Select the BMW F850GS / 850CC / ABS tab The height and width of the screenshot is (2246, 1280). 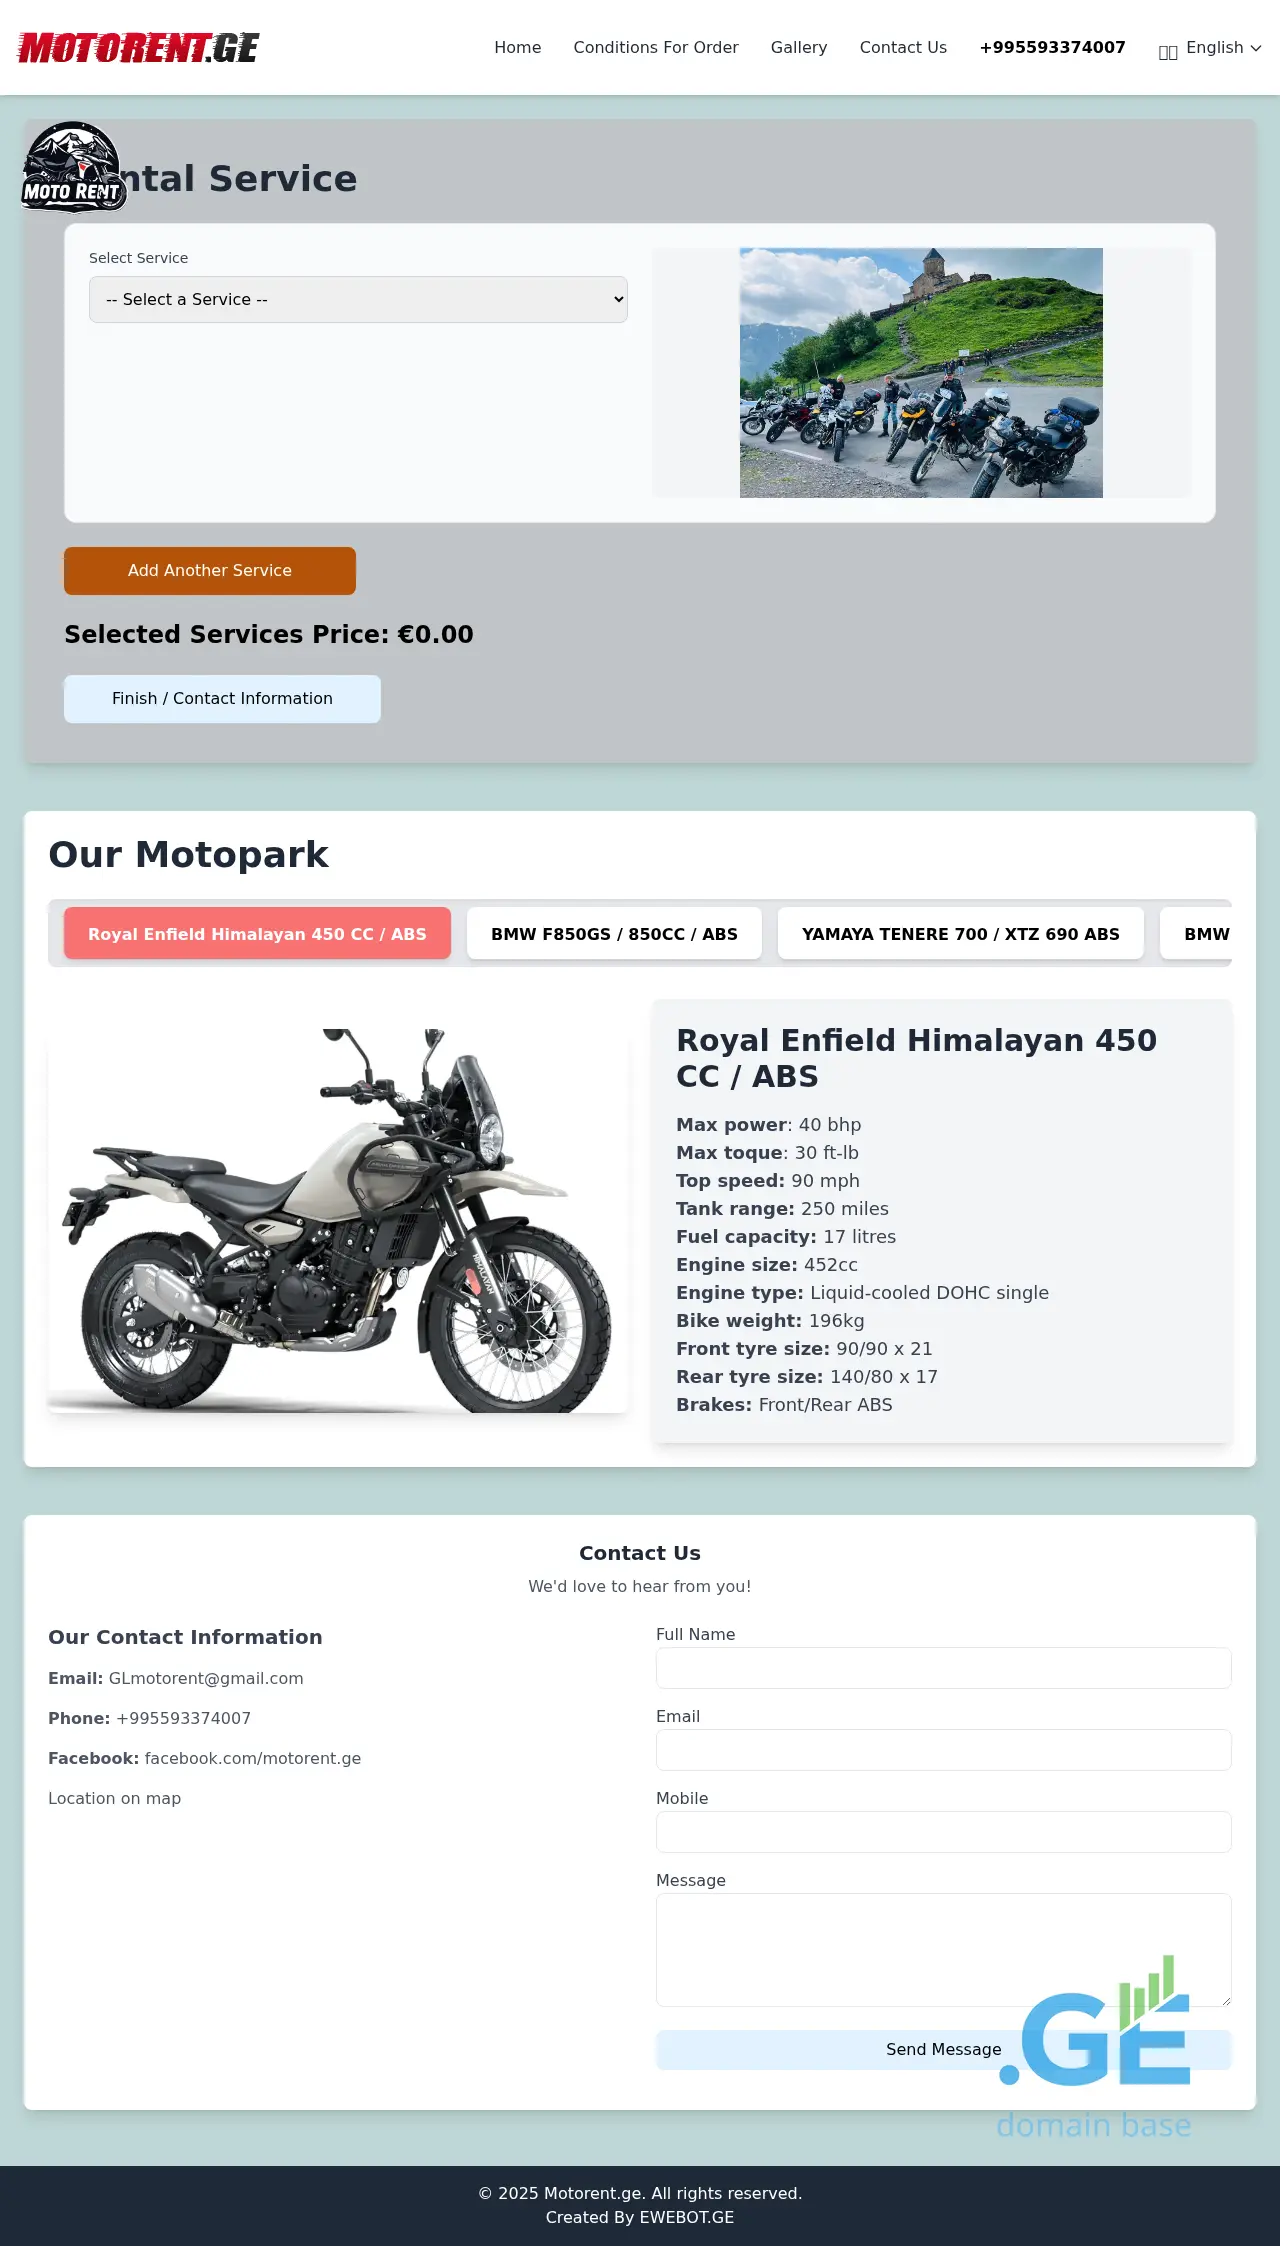pyautogui.click(x=614, y=933)
